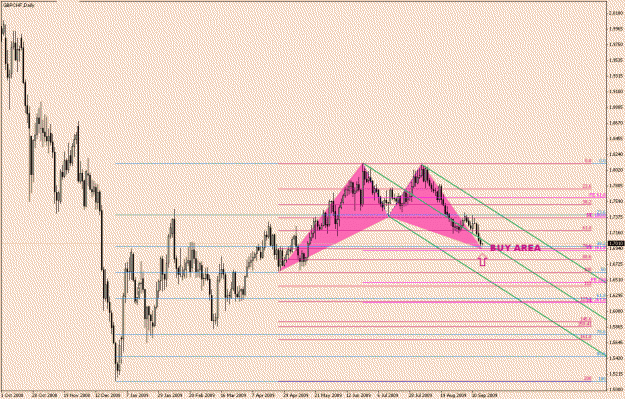The image size is (625, 399).
Task: Click the 6 Jul 2009 date label
Action: coord(387,396)
